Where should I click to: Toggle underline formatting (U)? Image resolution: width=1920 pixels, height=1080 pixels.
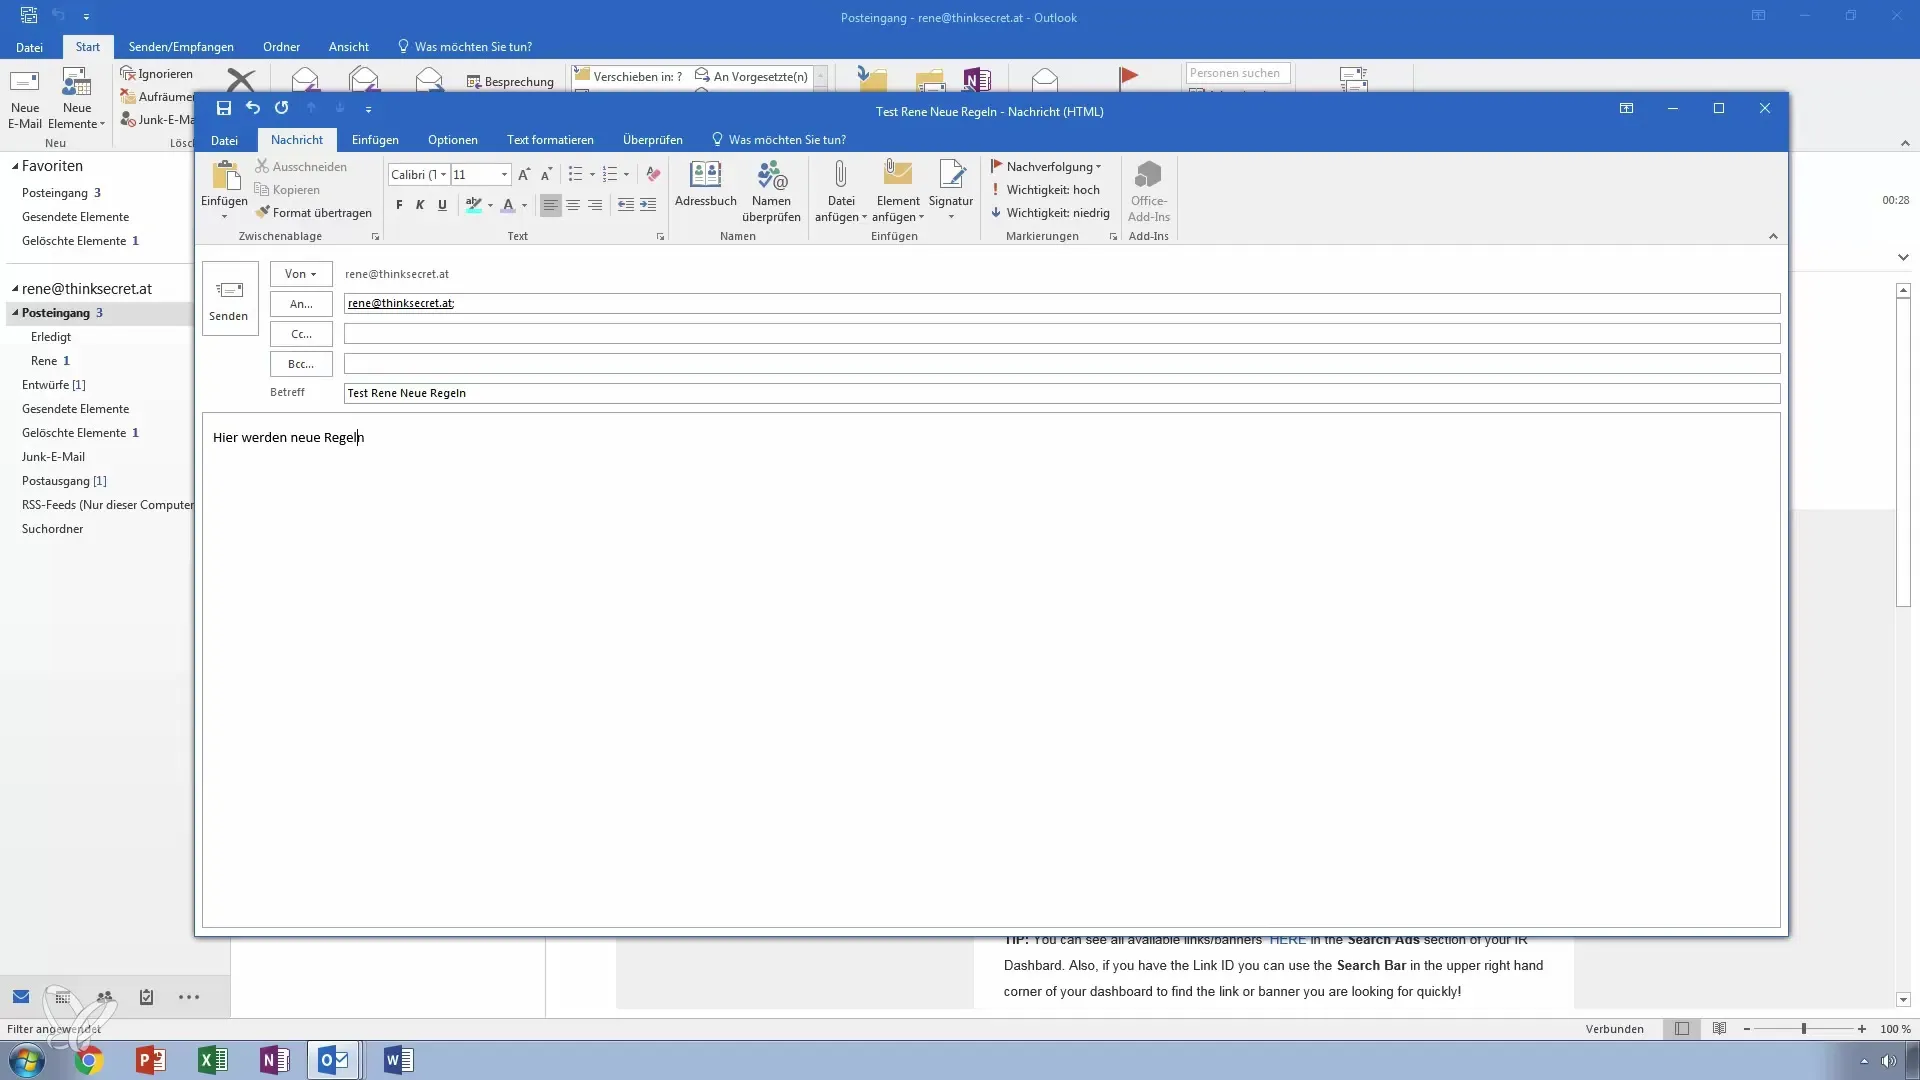[442, 205]
